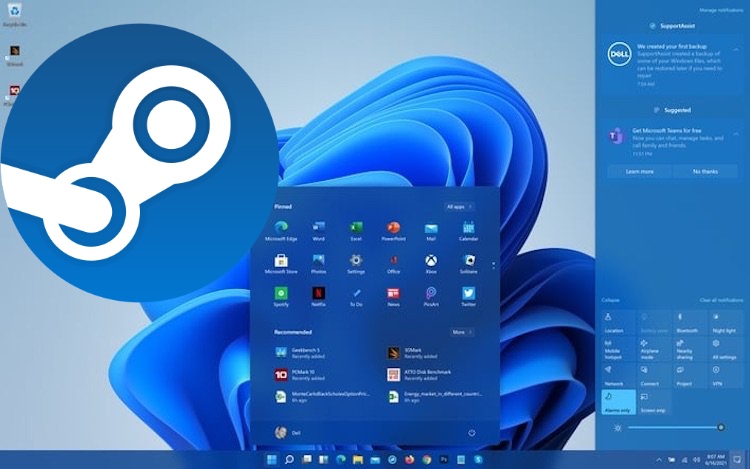The height and width of the screenshot is (469, 750).
Task: Open All settings quick action
Action: (724, 349)
